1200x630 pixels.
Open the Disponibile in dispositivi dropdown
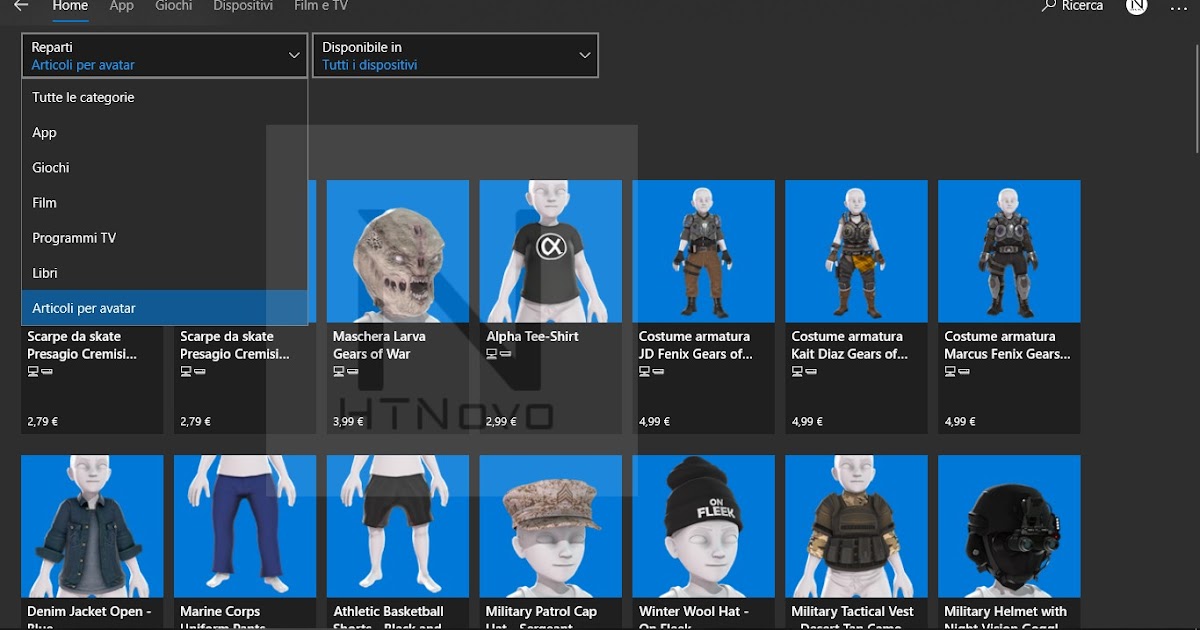[585, 55]
